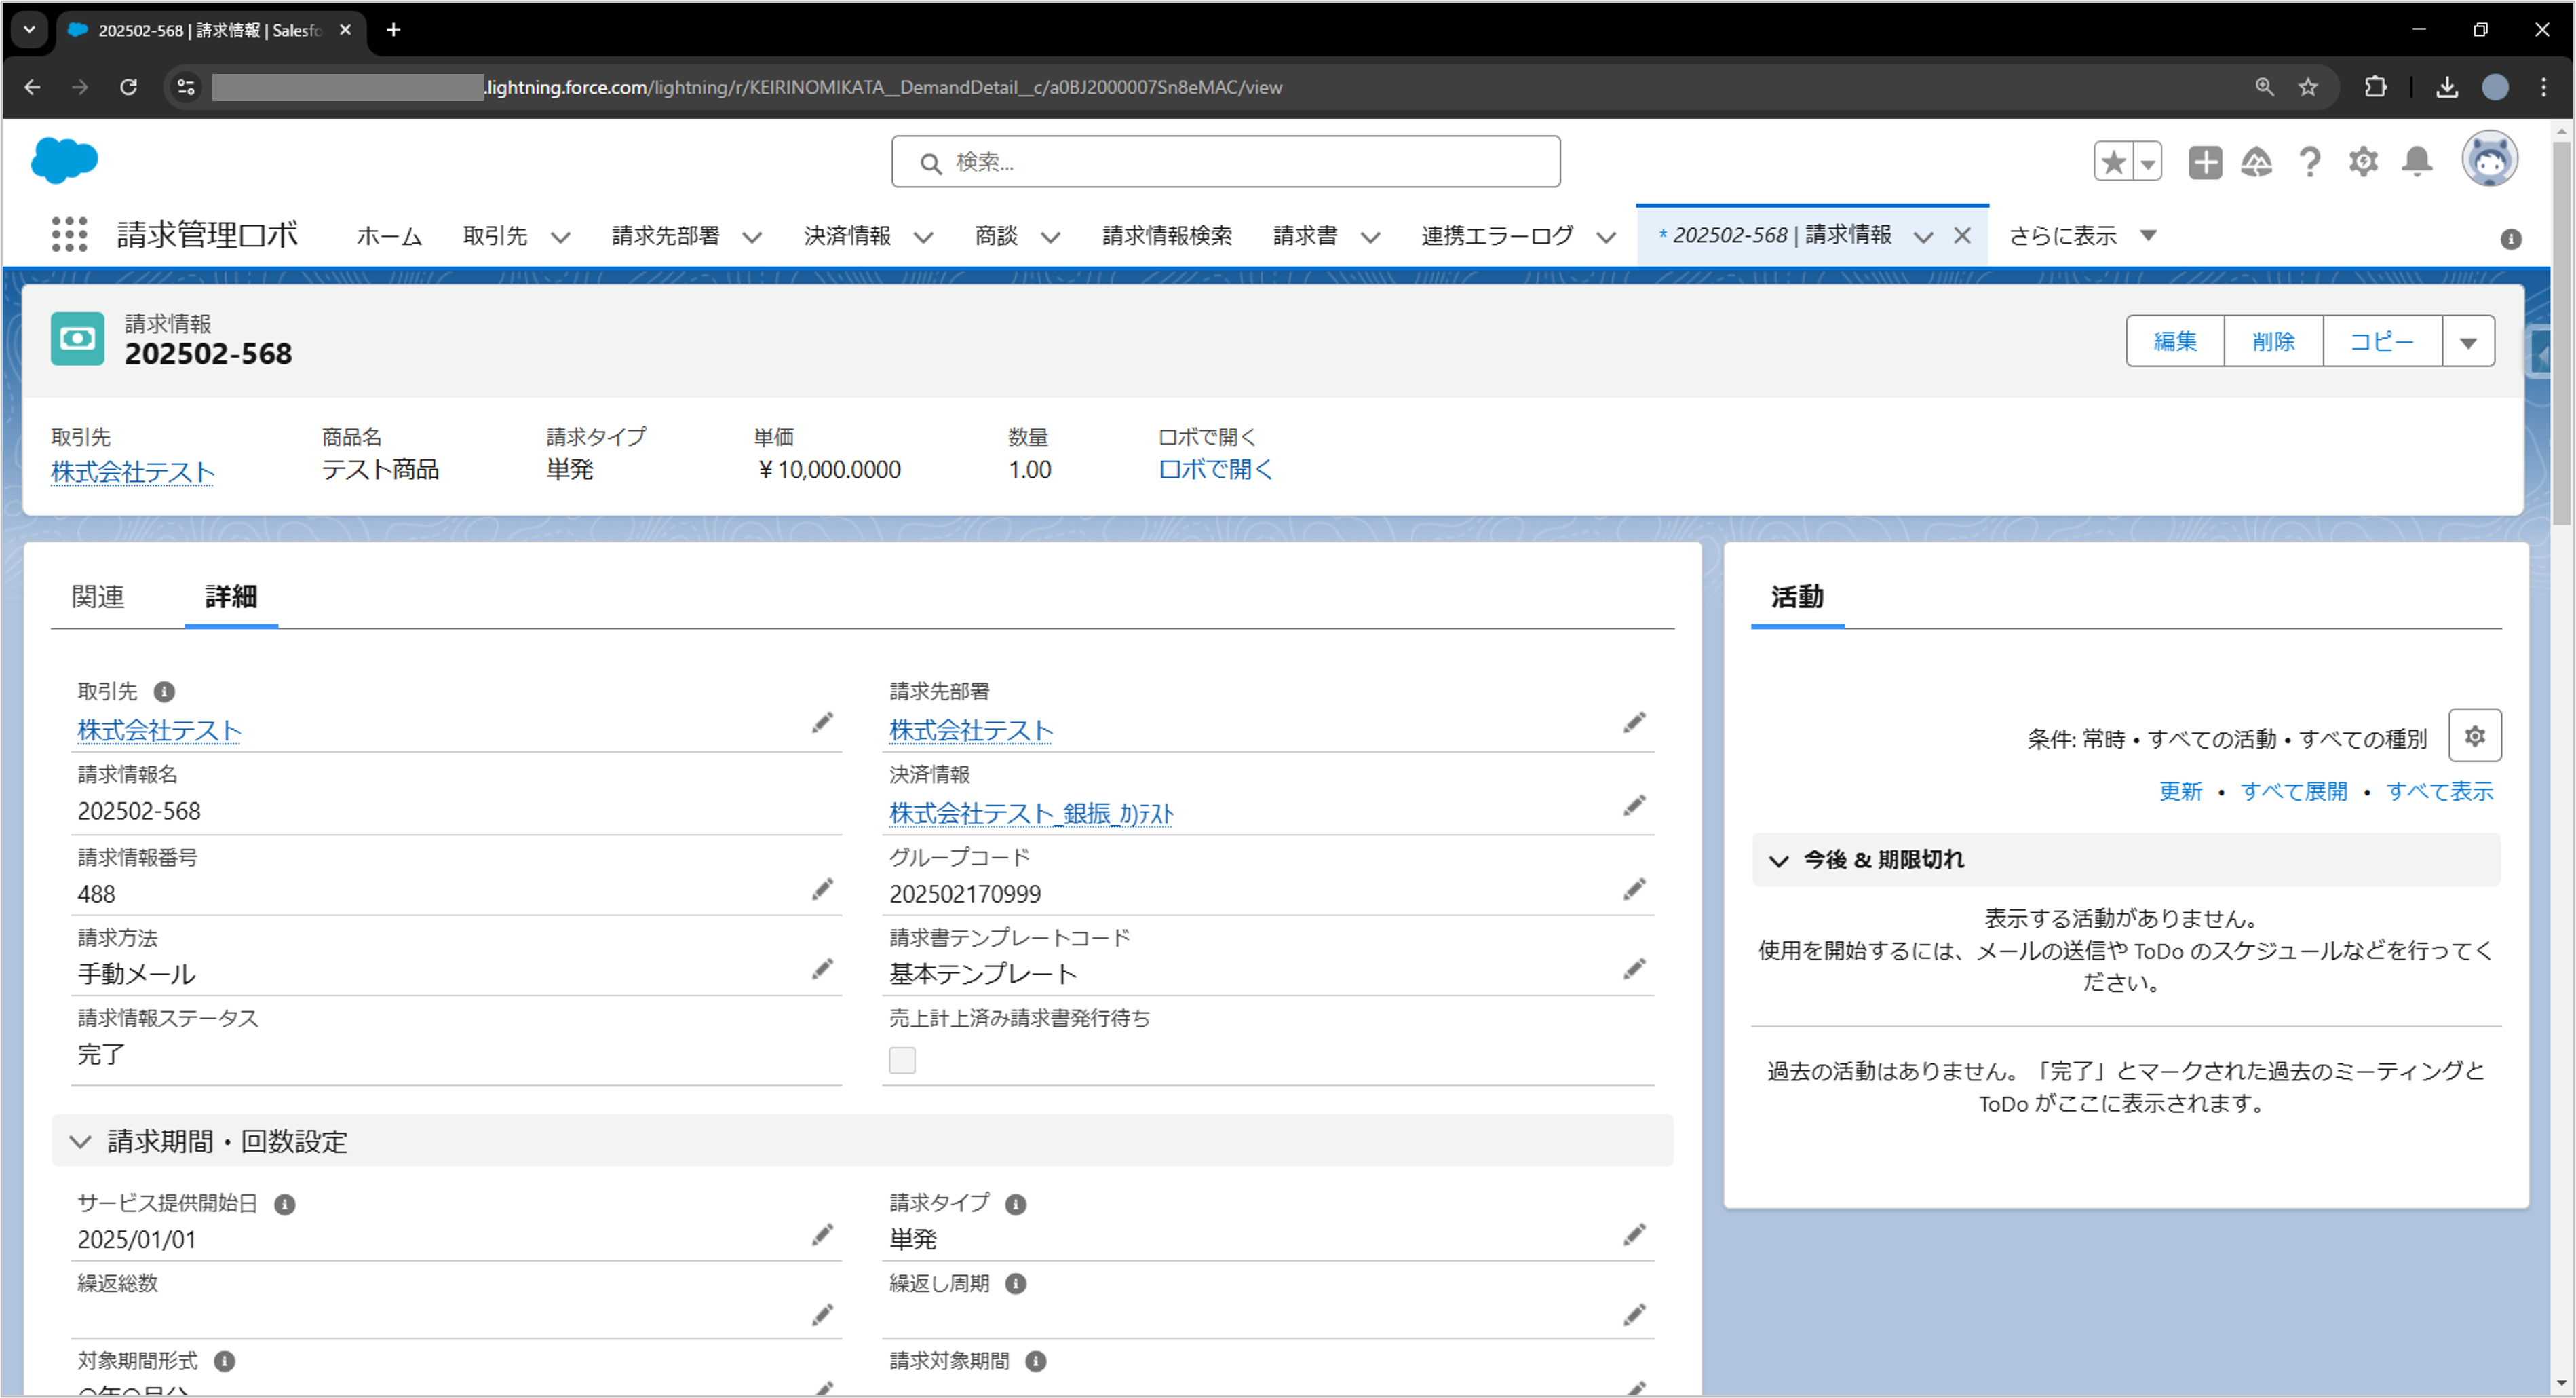Open activity filter settings gear
Viewport: 2576px width, 1398px height.
[2475, 737]
